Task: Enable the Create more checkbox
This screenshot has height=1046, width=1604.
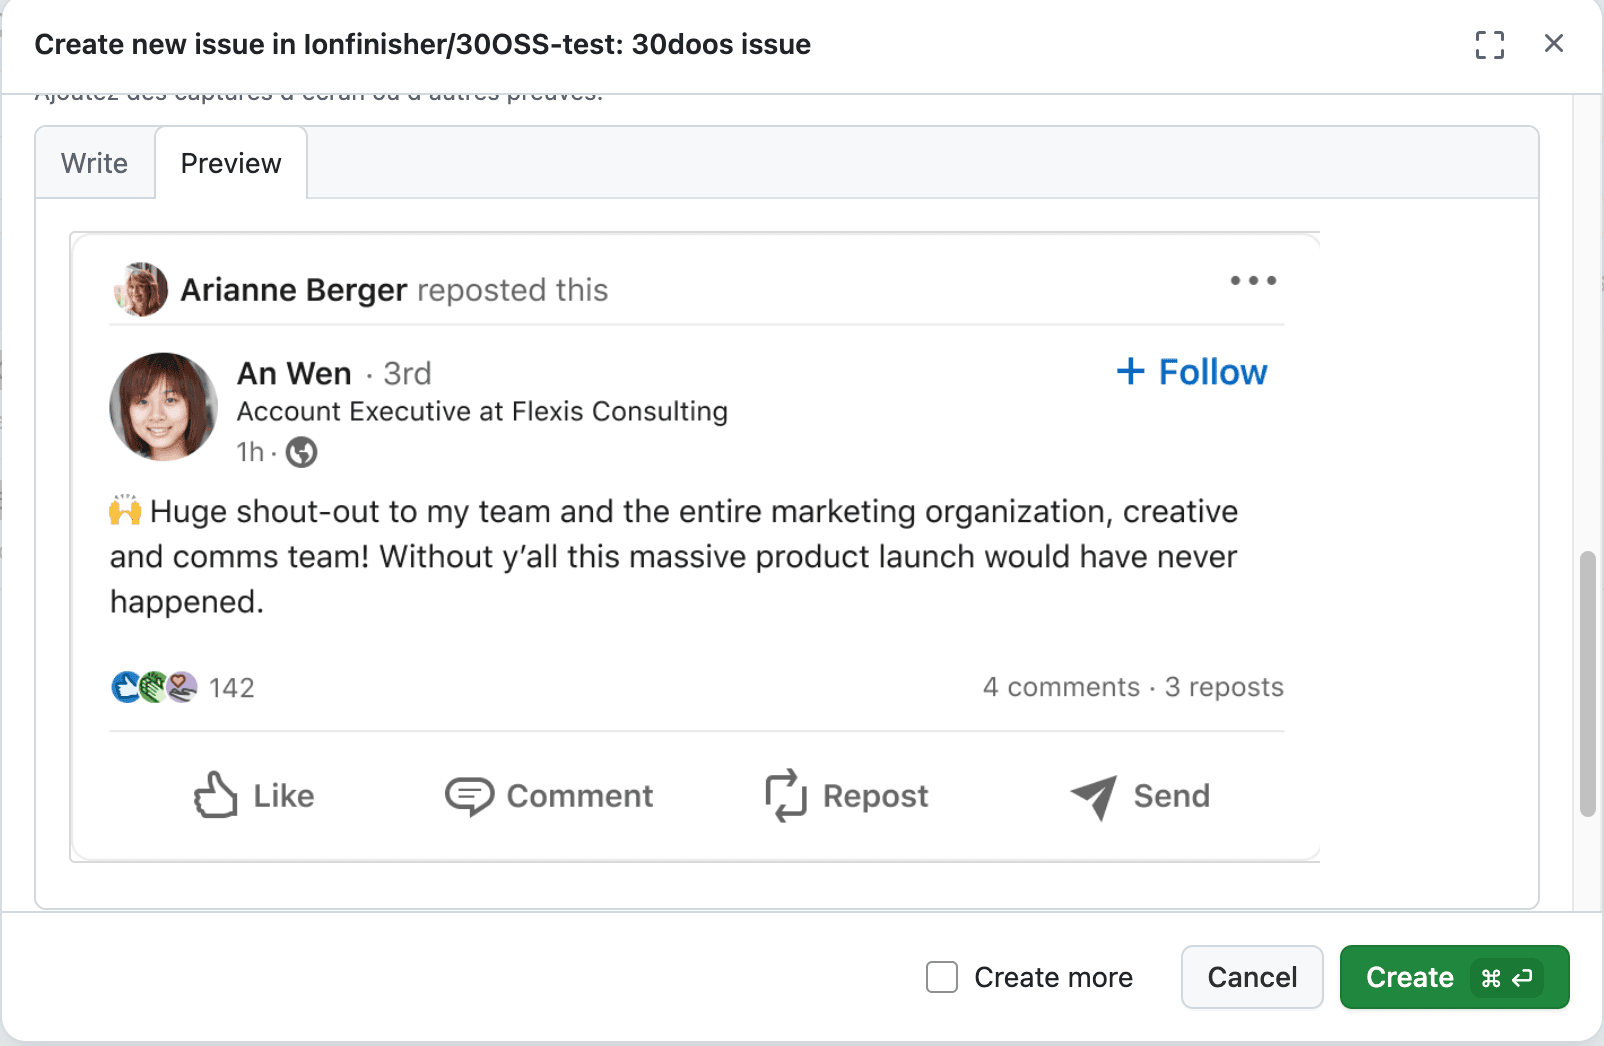Action: [x=942, y=977]
